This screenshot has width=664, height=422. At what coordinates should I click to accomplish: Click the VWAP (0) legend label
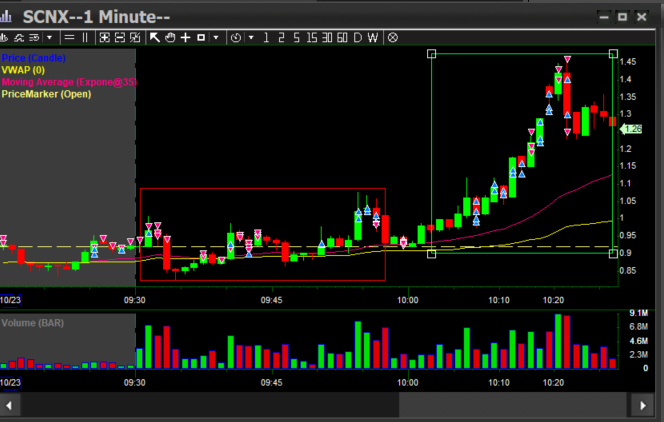23,70
